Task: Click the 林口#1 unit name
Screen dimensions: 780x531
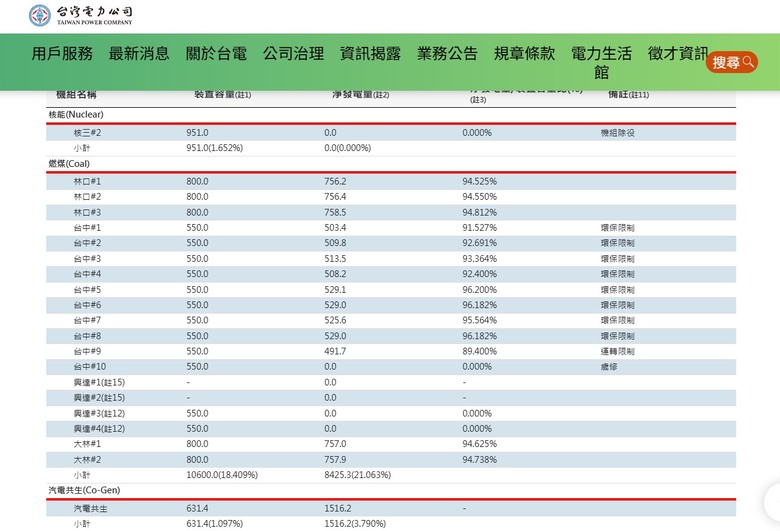Action: [88, 182]
